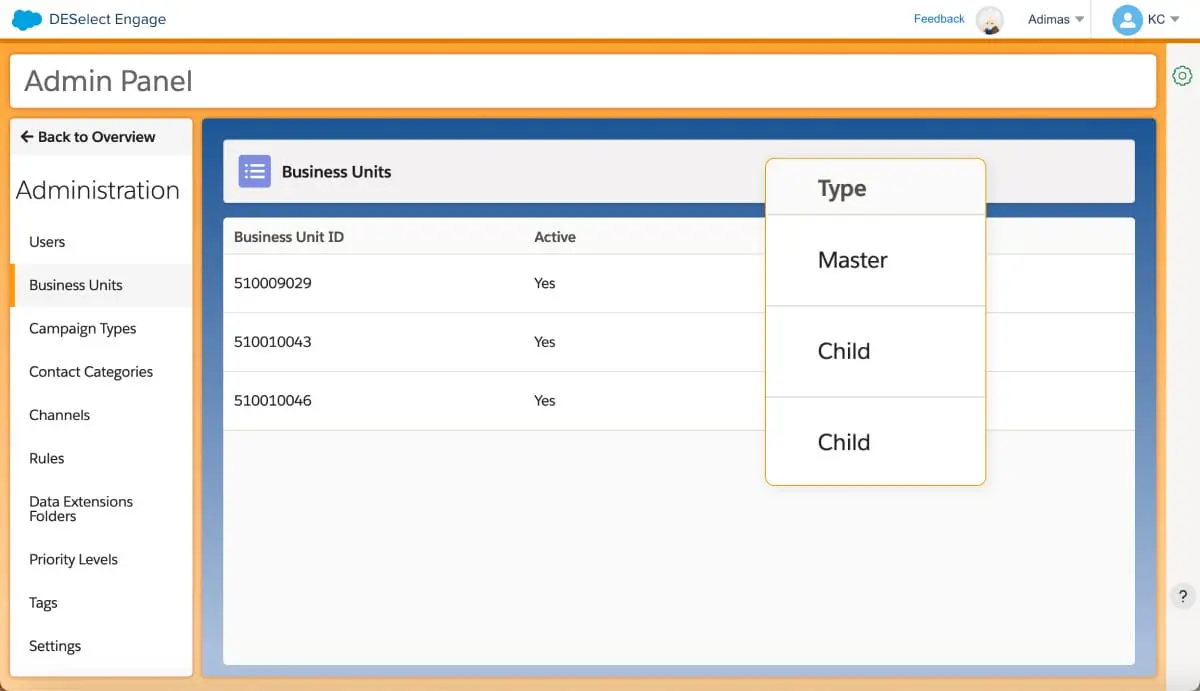Open the Tags admin page
This screenshot has width=1200, height=691.
43,603
